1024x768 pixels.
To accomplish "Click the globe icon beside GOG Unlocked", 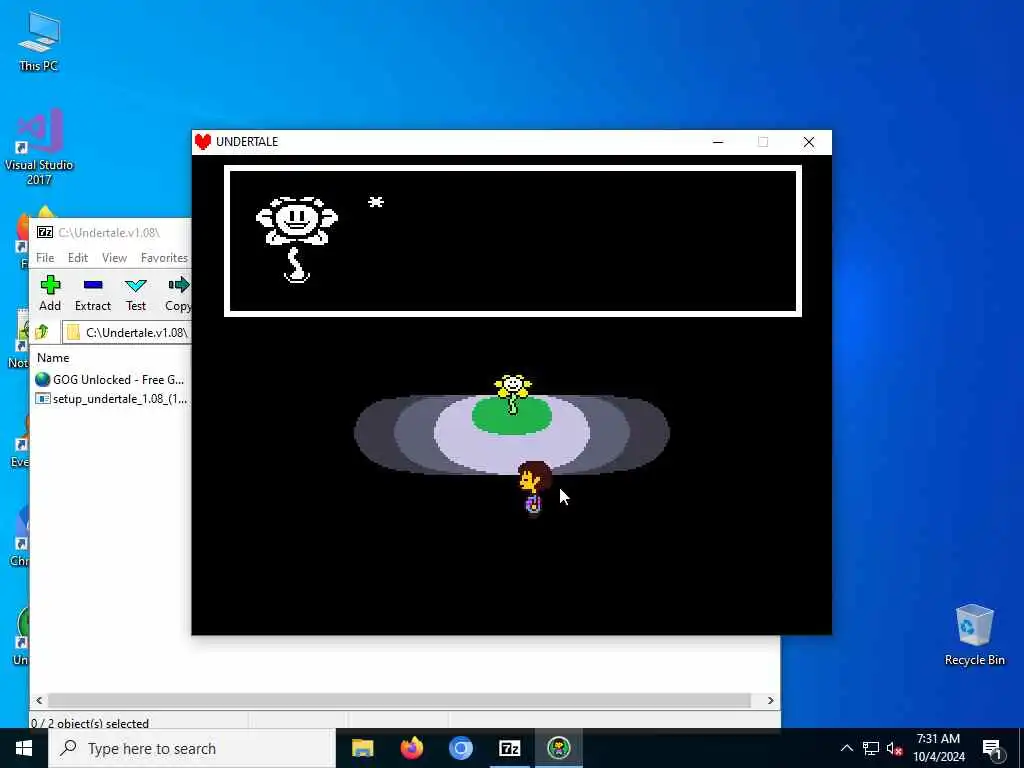I will tap(42, 379).
